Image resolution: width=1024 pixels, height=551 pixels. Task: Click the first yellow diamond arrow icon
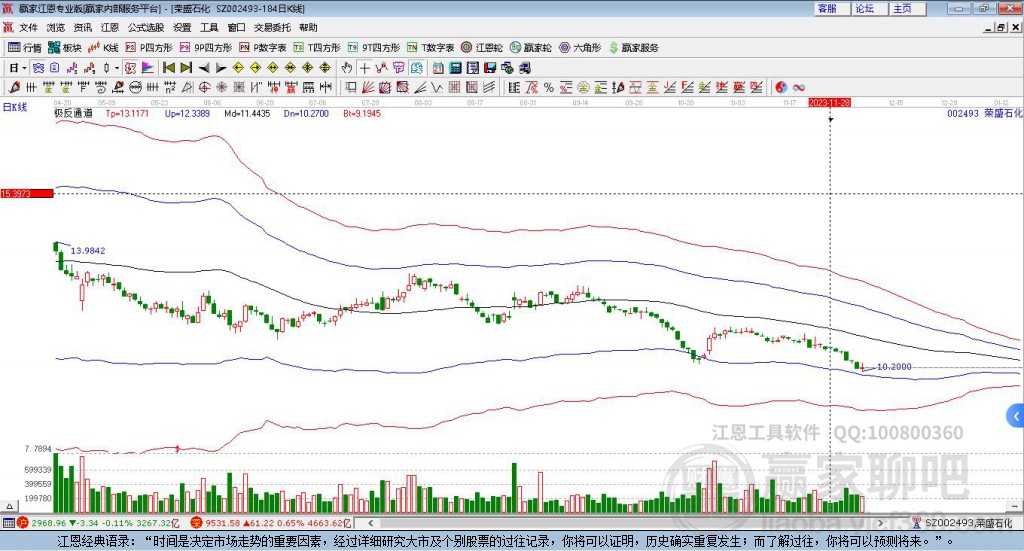pos(238,68)
